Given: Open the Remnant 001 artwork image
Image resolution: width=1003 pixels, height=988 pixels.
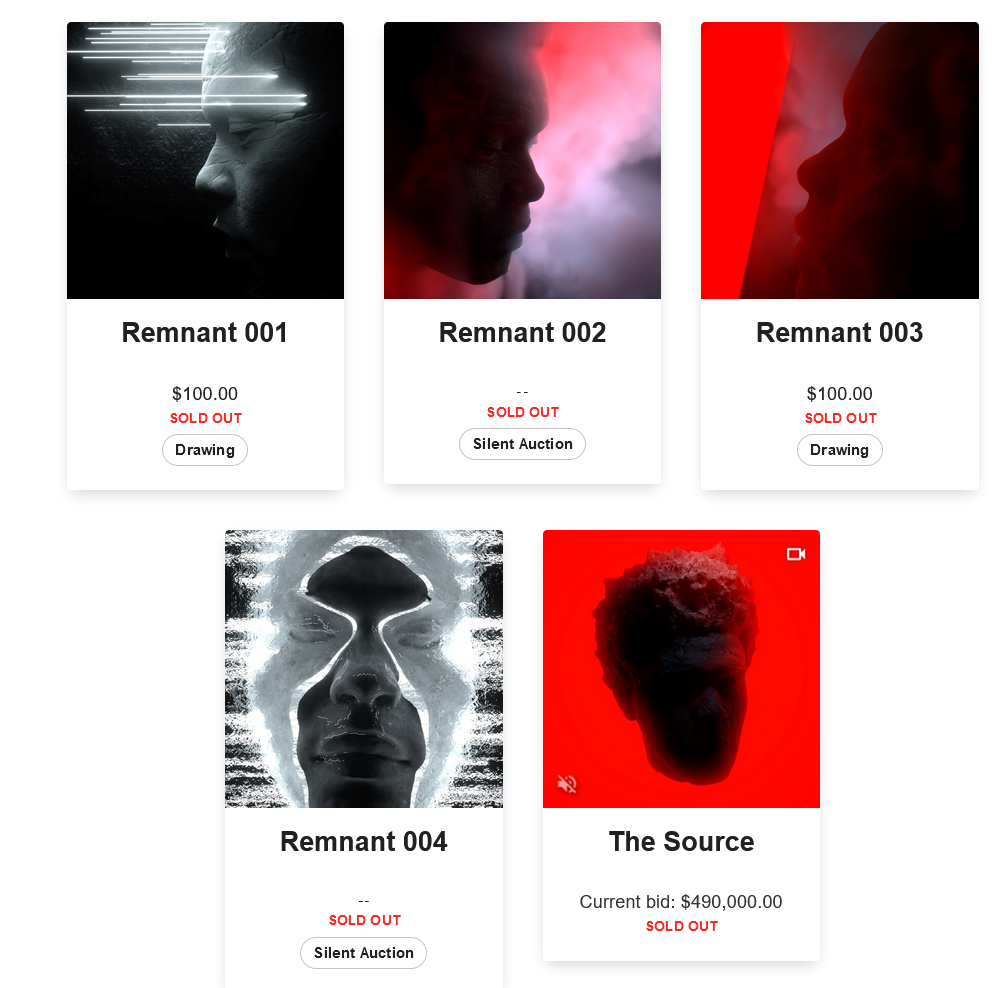Looking at the screenshot, I should 205,161.
